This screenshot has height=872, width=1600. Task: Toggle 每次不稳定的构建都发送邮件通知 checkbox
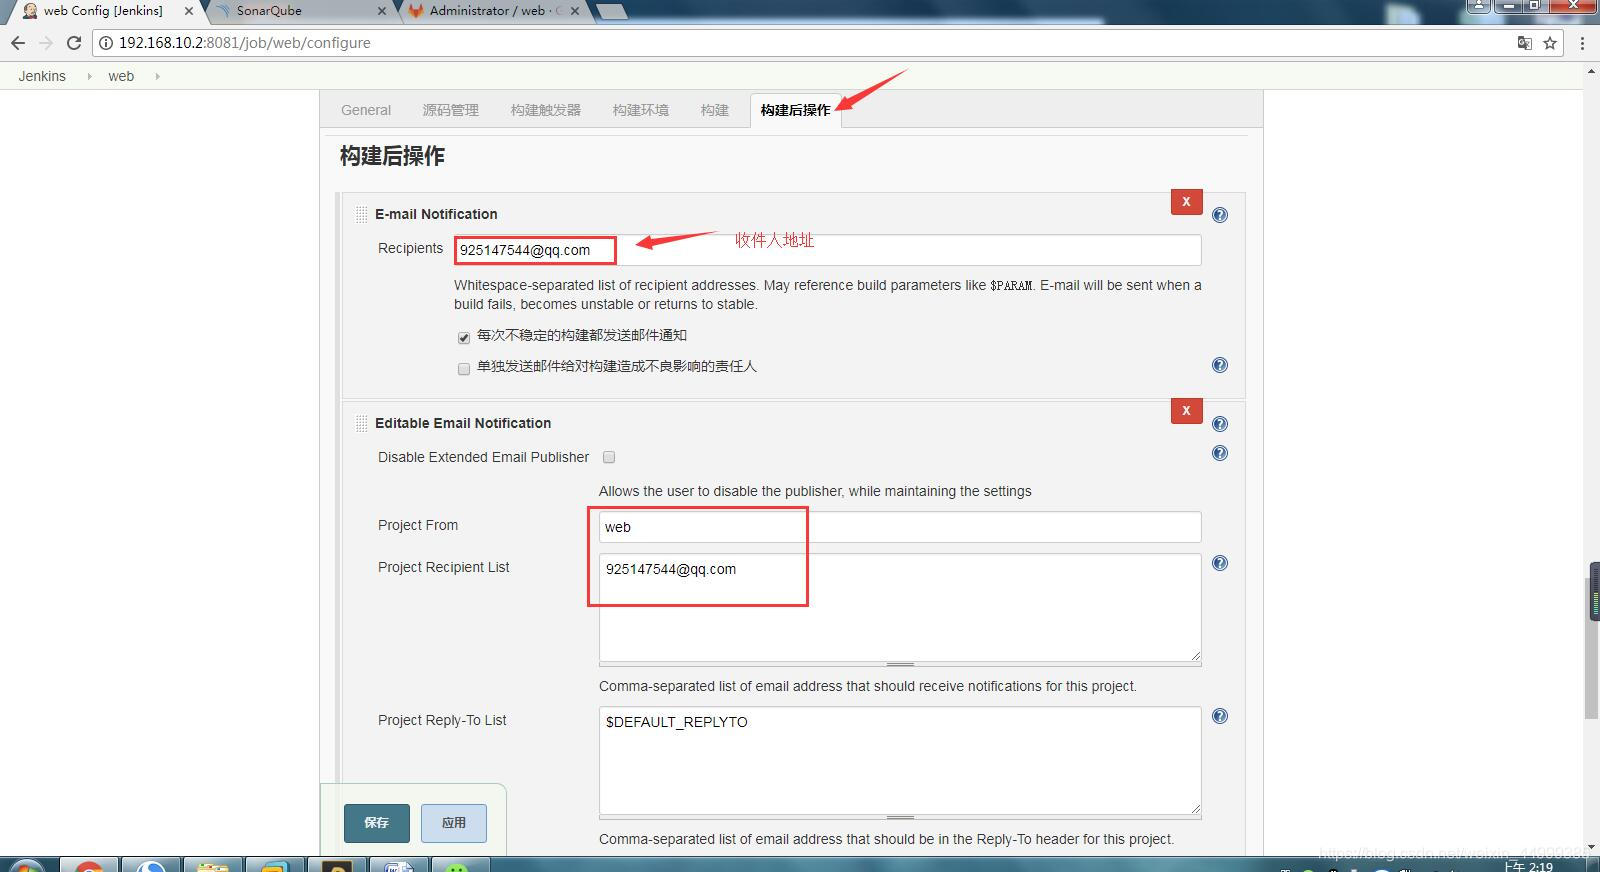tap(464, 338)
